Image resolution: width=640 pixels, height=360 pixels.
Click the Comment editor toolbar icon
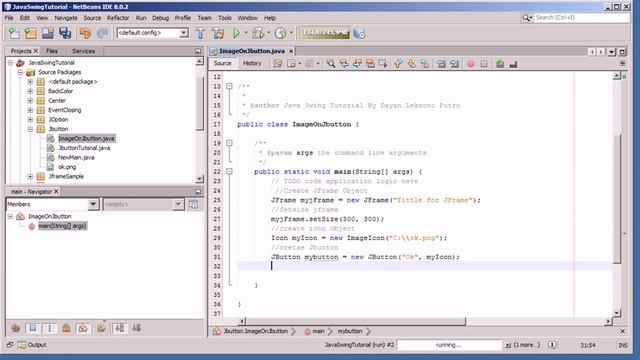point(500,64)
